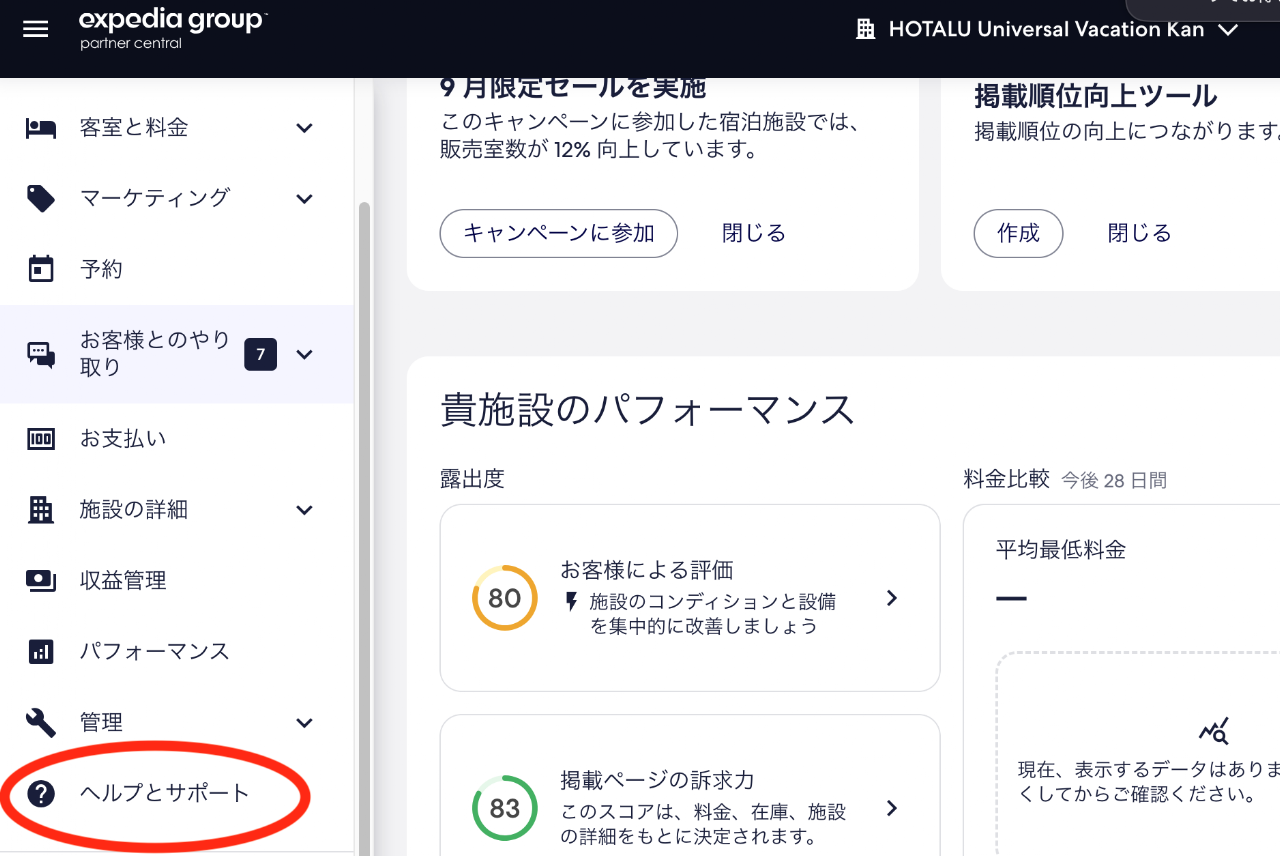Expand the 施設の詳細 submenu chevron
Screen dimensions: 1280x856
pyautogui.click(x=305, y=510)
